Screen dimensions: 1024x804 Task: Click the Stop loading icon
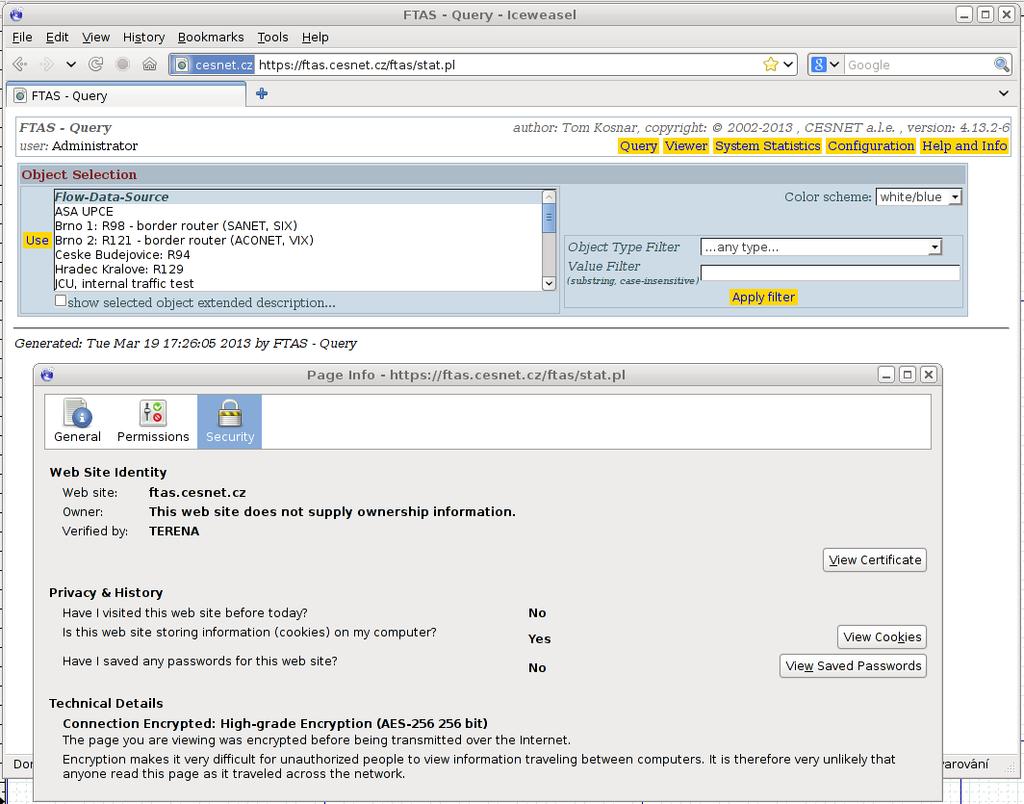point(122,64)
